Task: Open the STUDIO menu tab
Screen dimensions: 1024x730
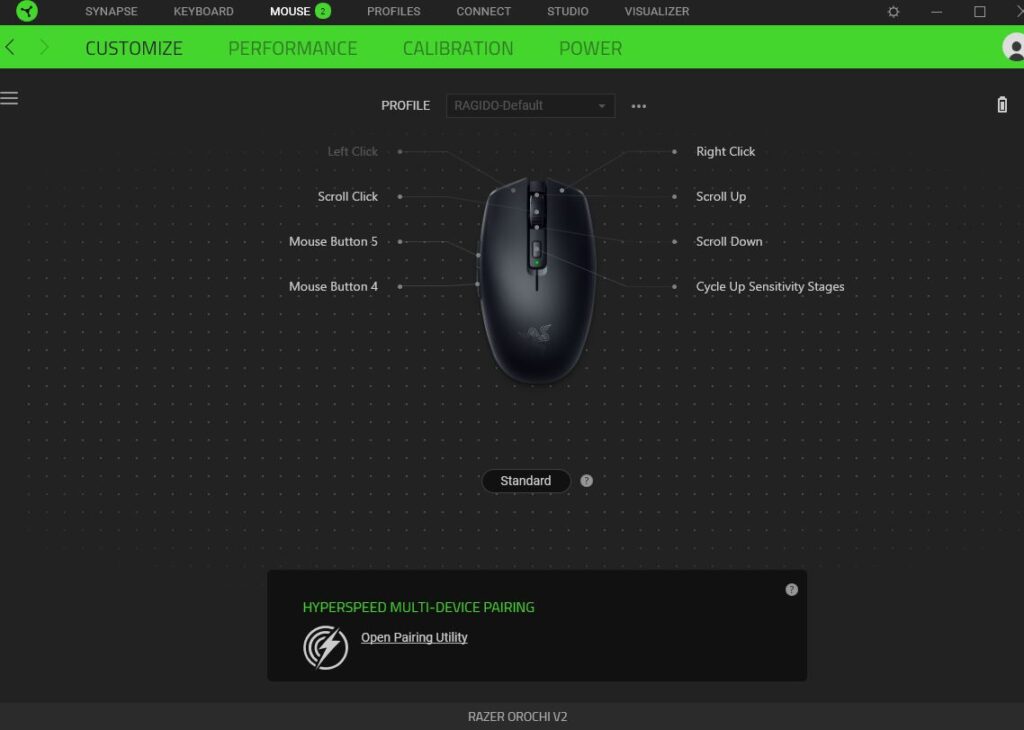Action: 568,12
